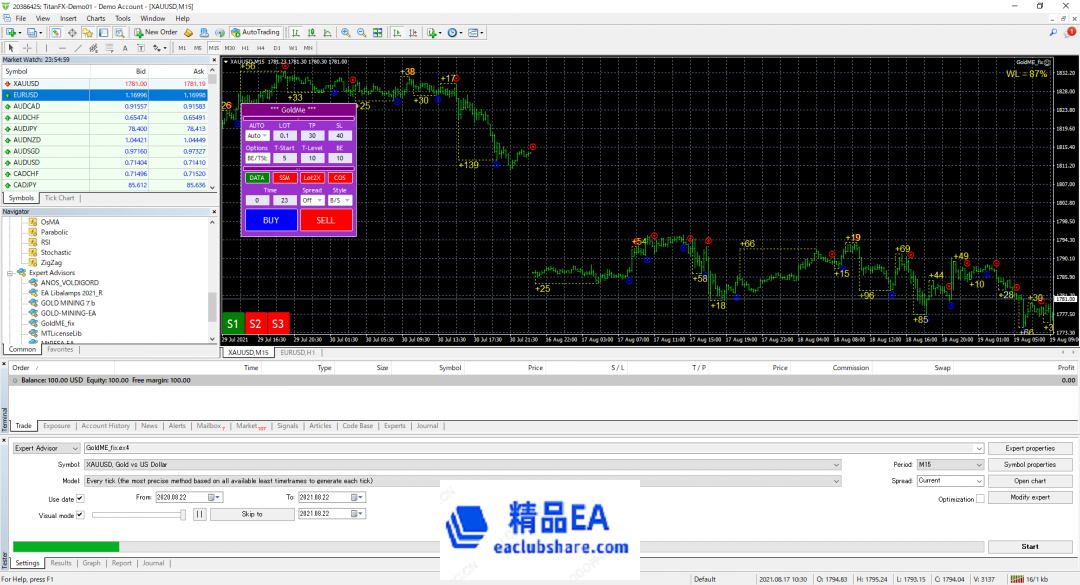Open the Period M15 dropdown
Image resolution: width=1080 pixels, height=585 pixels.
coord(950,464)
